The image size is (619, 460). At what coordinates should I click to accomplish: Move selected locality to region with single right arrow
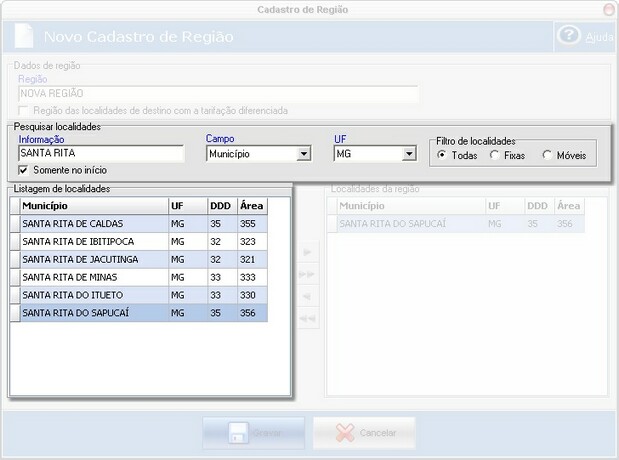point(308,252)
